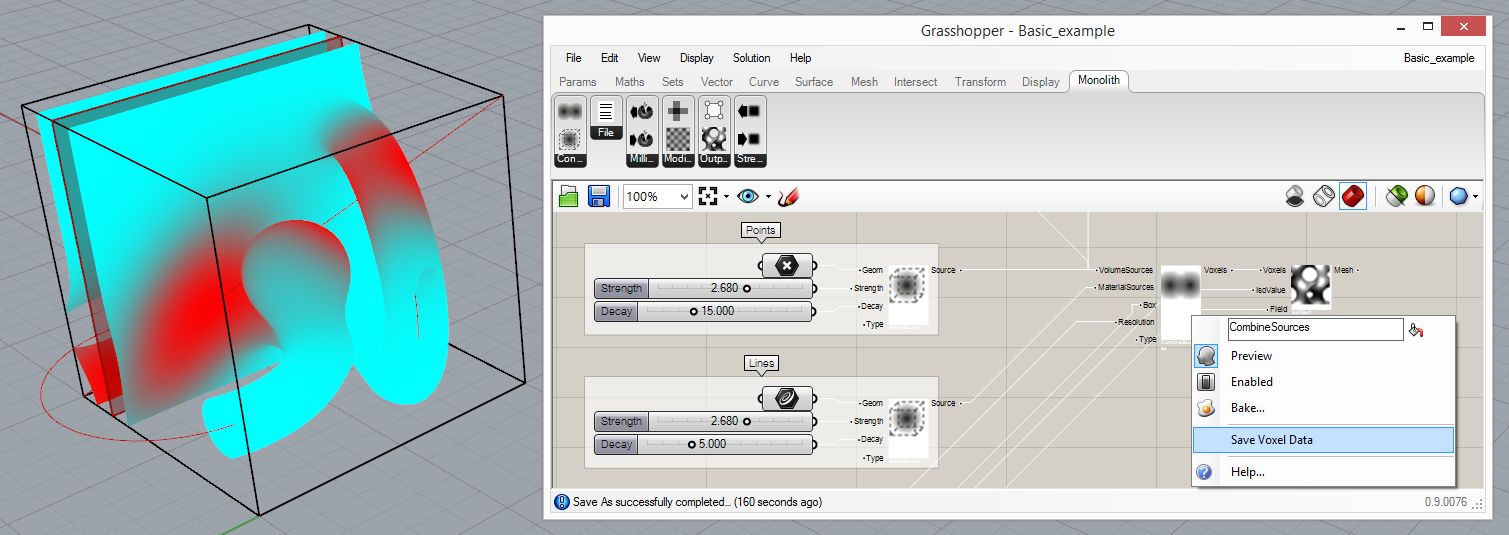The image size is (1509, 535).
Task: Click the checkerboard icon in Modi... panel
Action: point(678,140)
